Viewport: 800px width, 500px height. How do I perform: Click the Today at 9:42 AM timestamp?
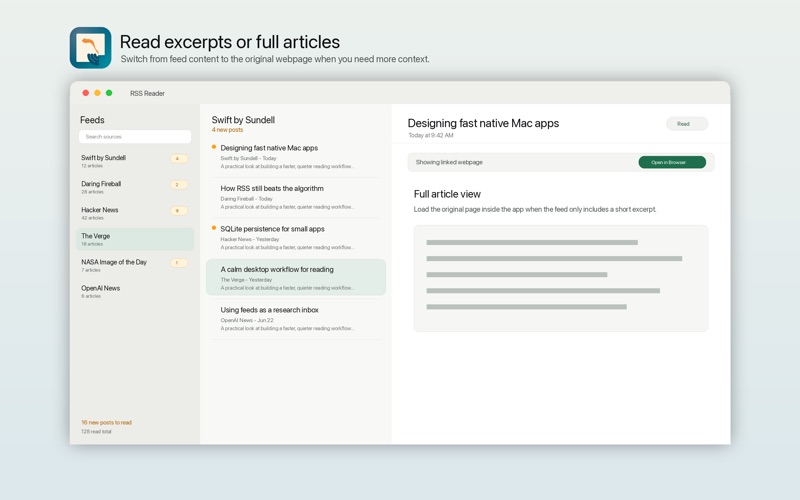[431, 135]
